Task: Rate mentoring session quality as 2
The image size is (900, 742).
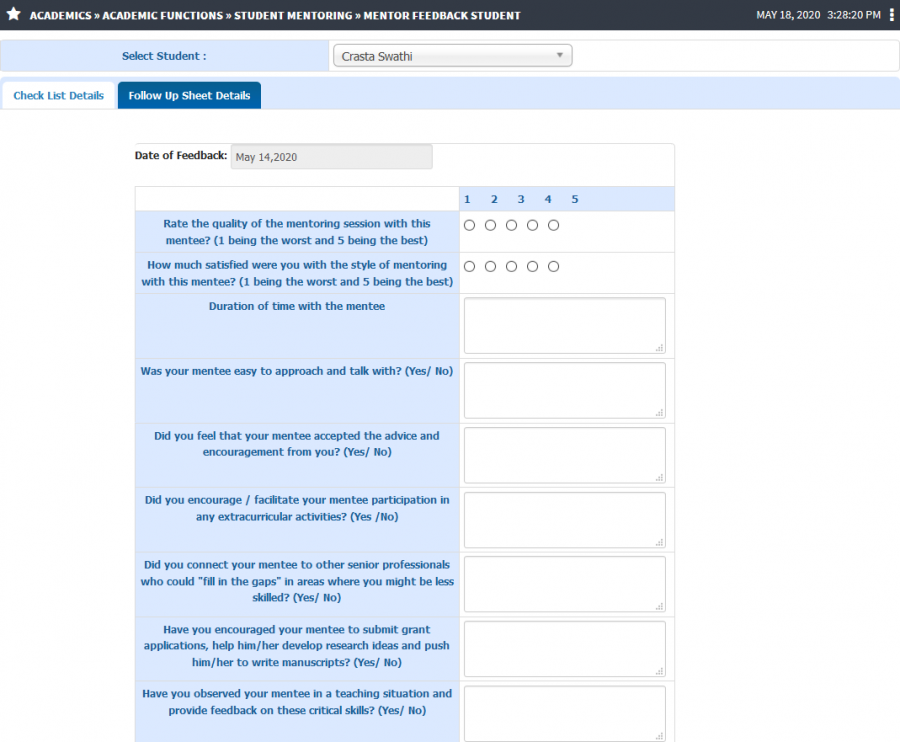Action: pos(490,226)
